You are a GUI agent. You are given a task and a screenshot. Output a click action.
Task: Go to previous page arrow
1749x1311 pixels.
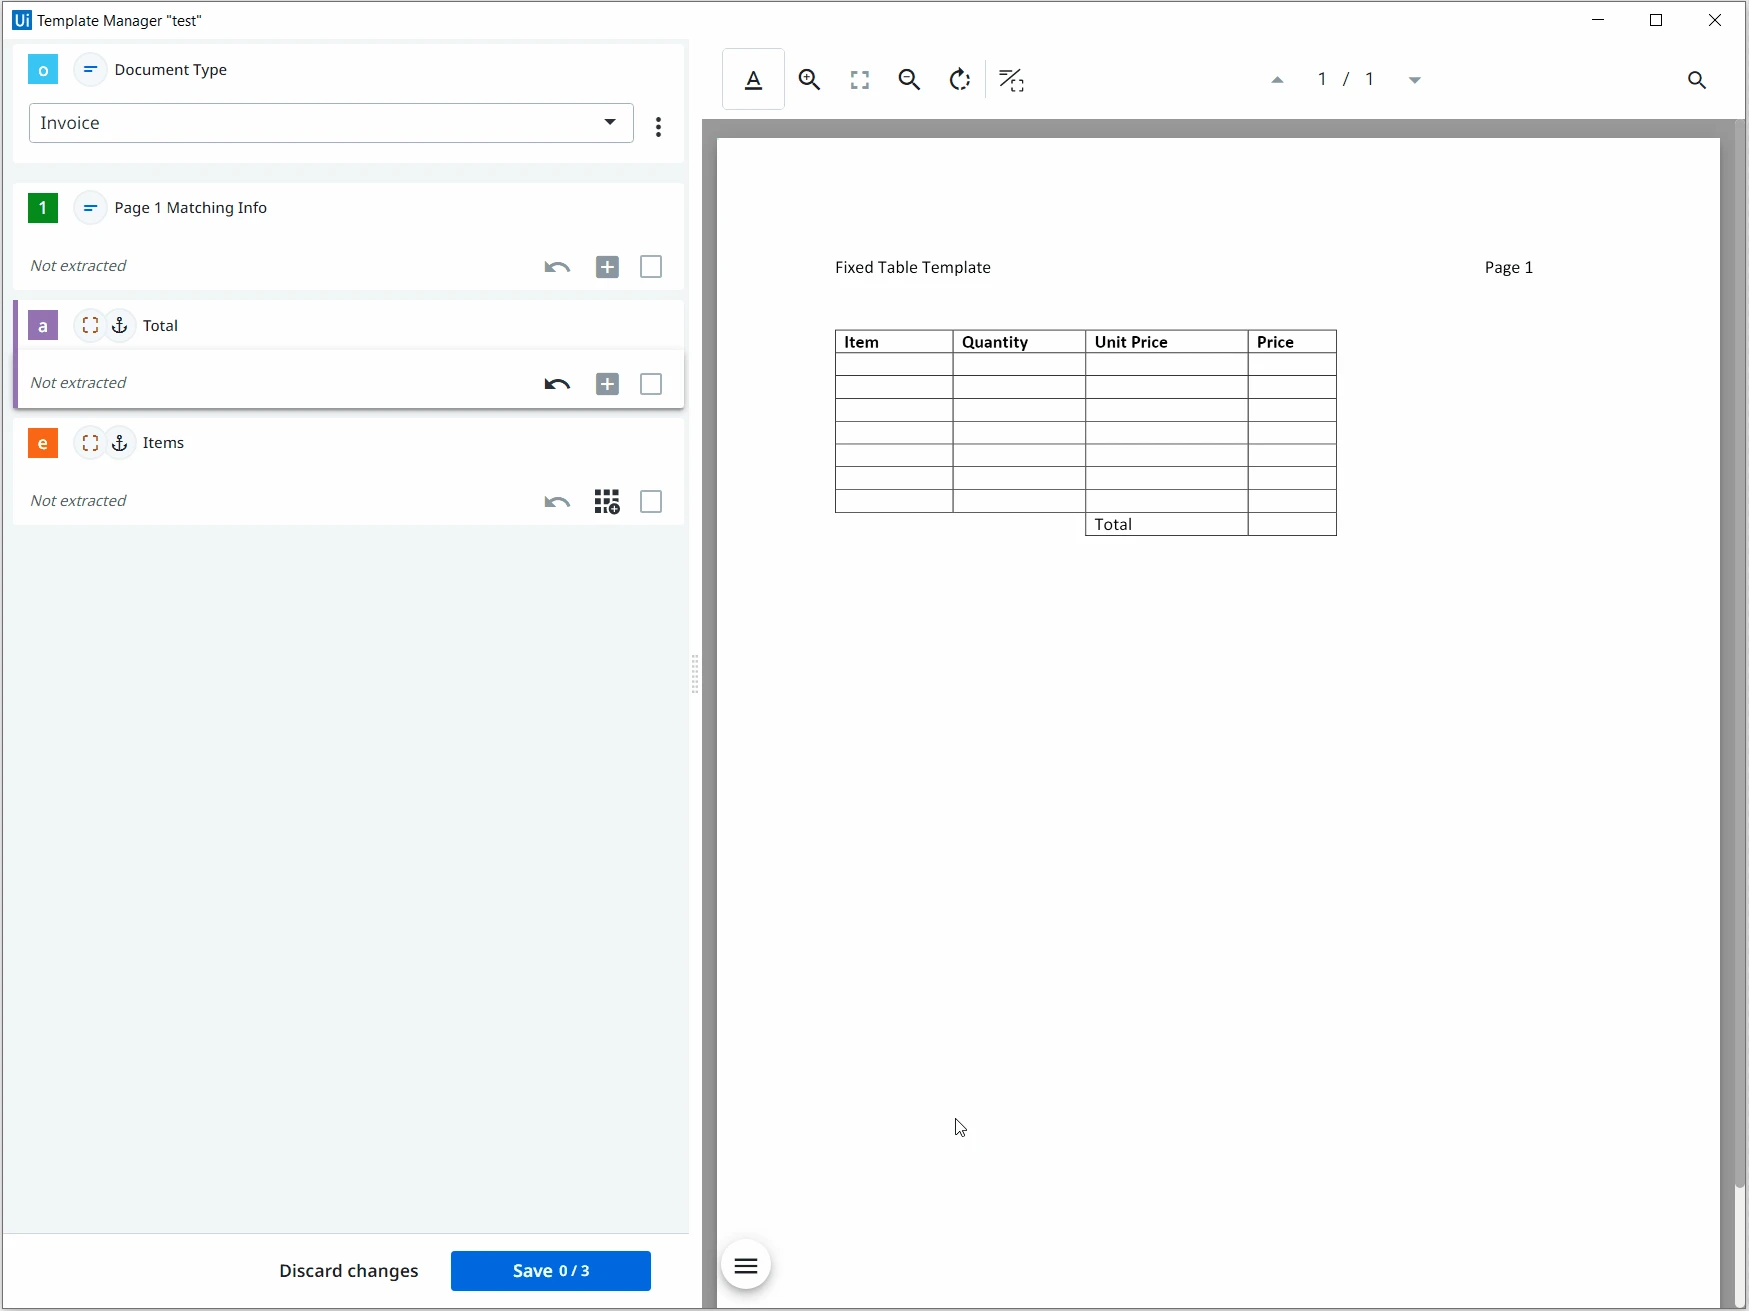[1277, 80]
